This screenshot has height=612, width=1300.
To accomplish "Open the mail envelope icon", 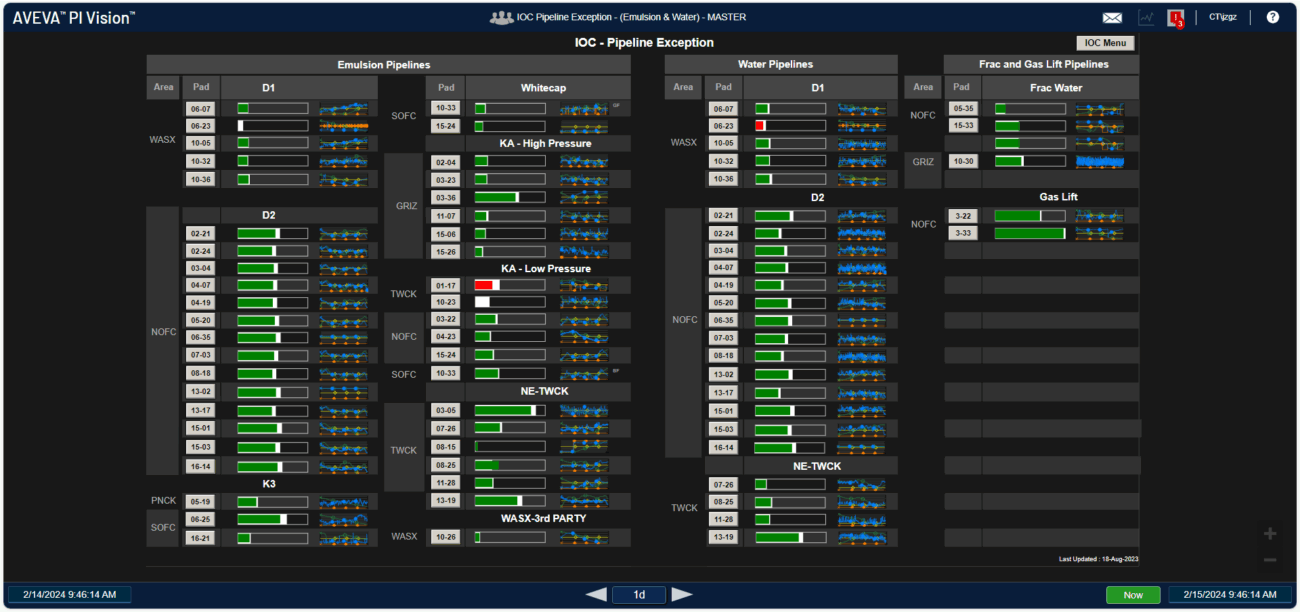I will [1112, 17].
